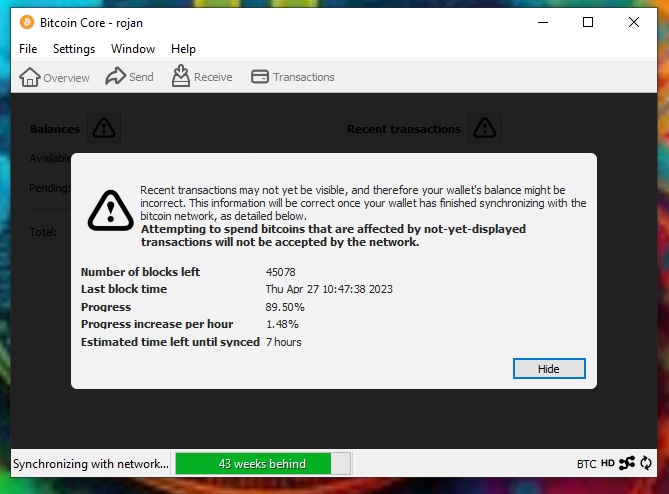
Task: Maximize the Bitcoin Core window
Action: (588, 22)
